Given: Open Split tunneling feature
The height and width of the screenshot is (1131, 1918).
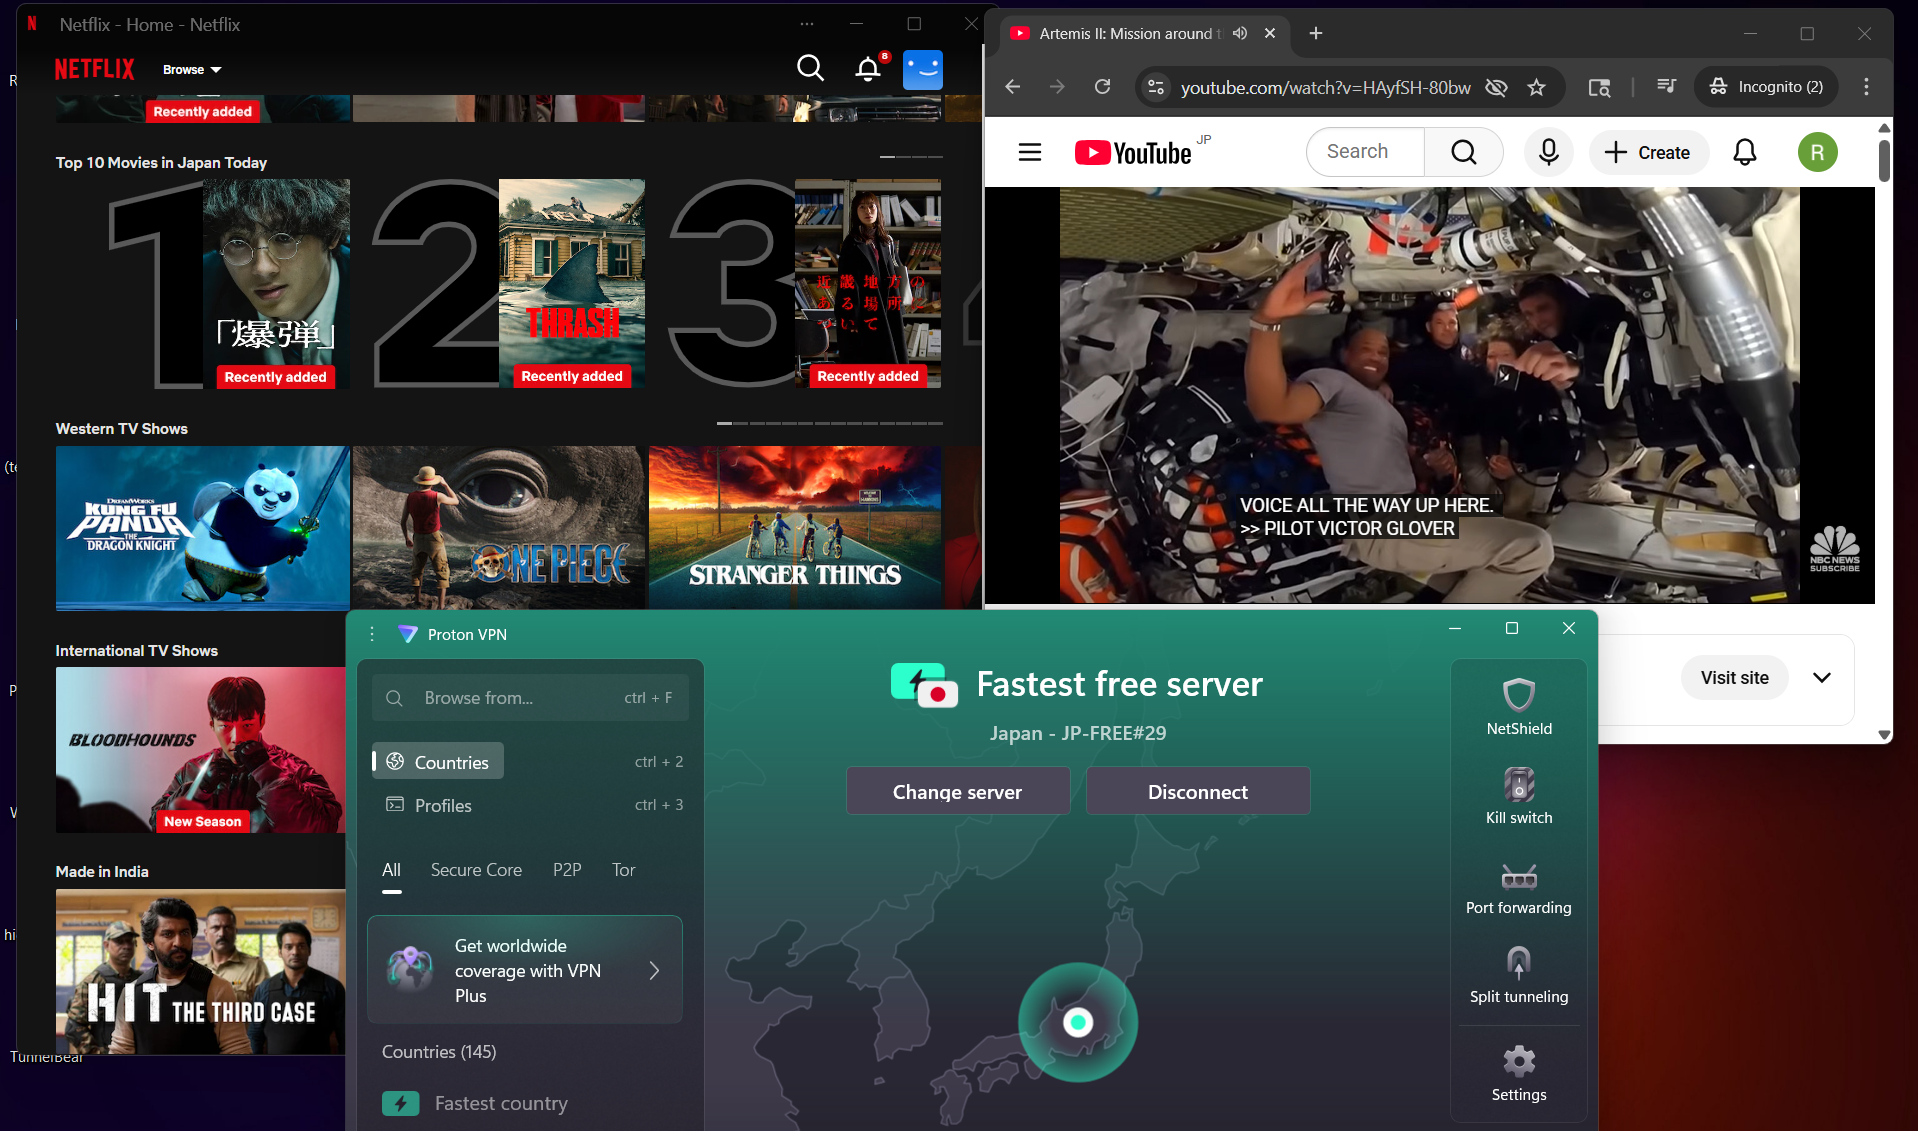Looking at the screenshot, I should [1519, 975].
